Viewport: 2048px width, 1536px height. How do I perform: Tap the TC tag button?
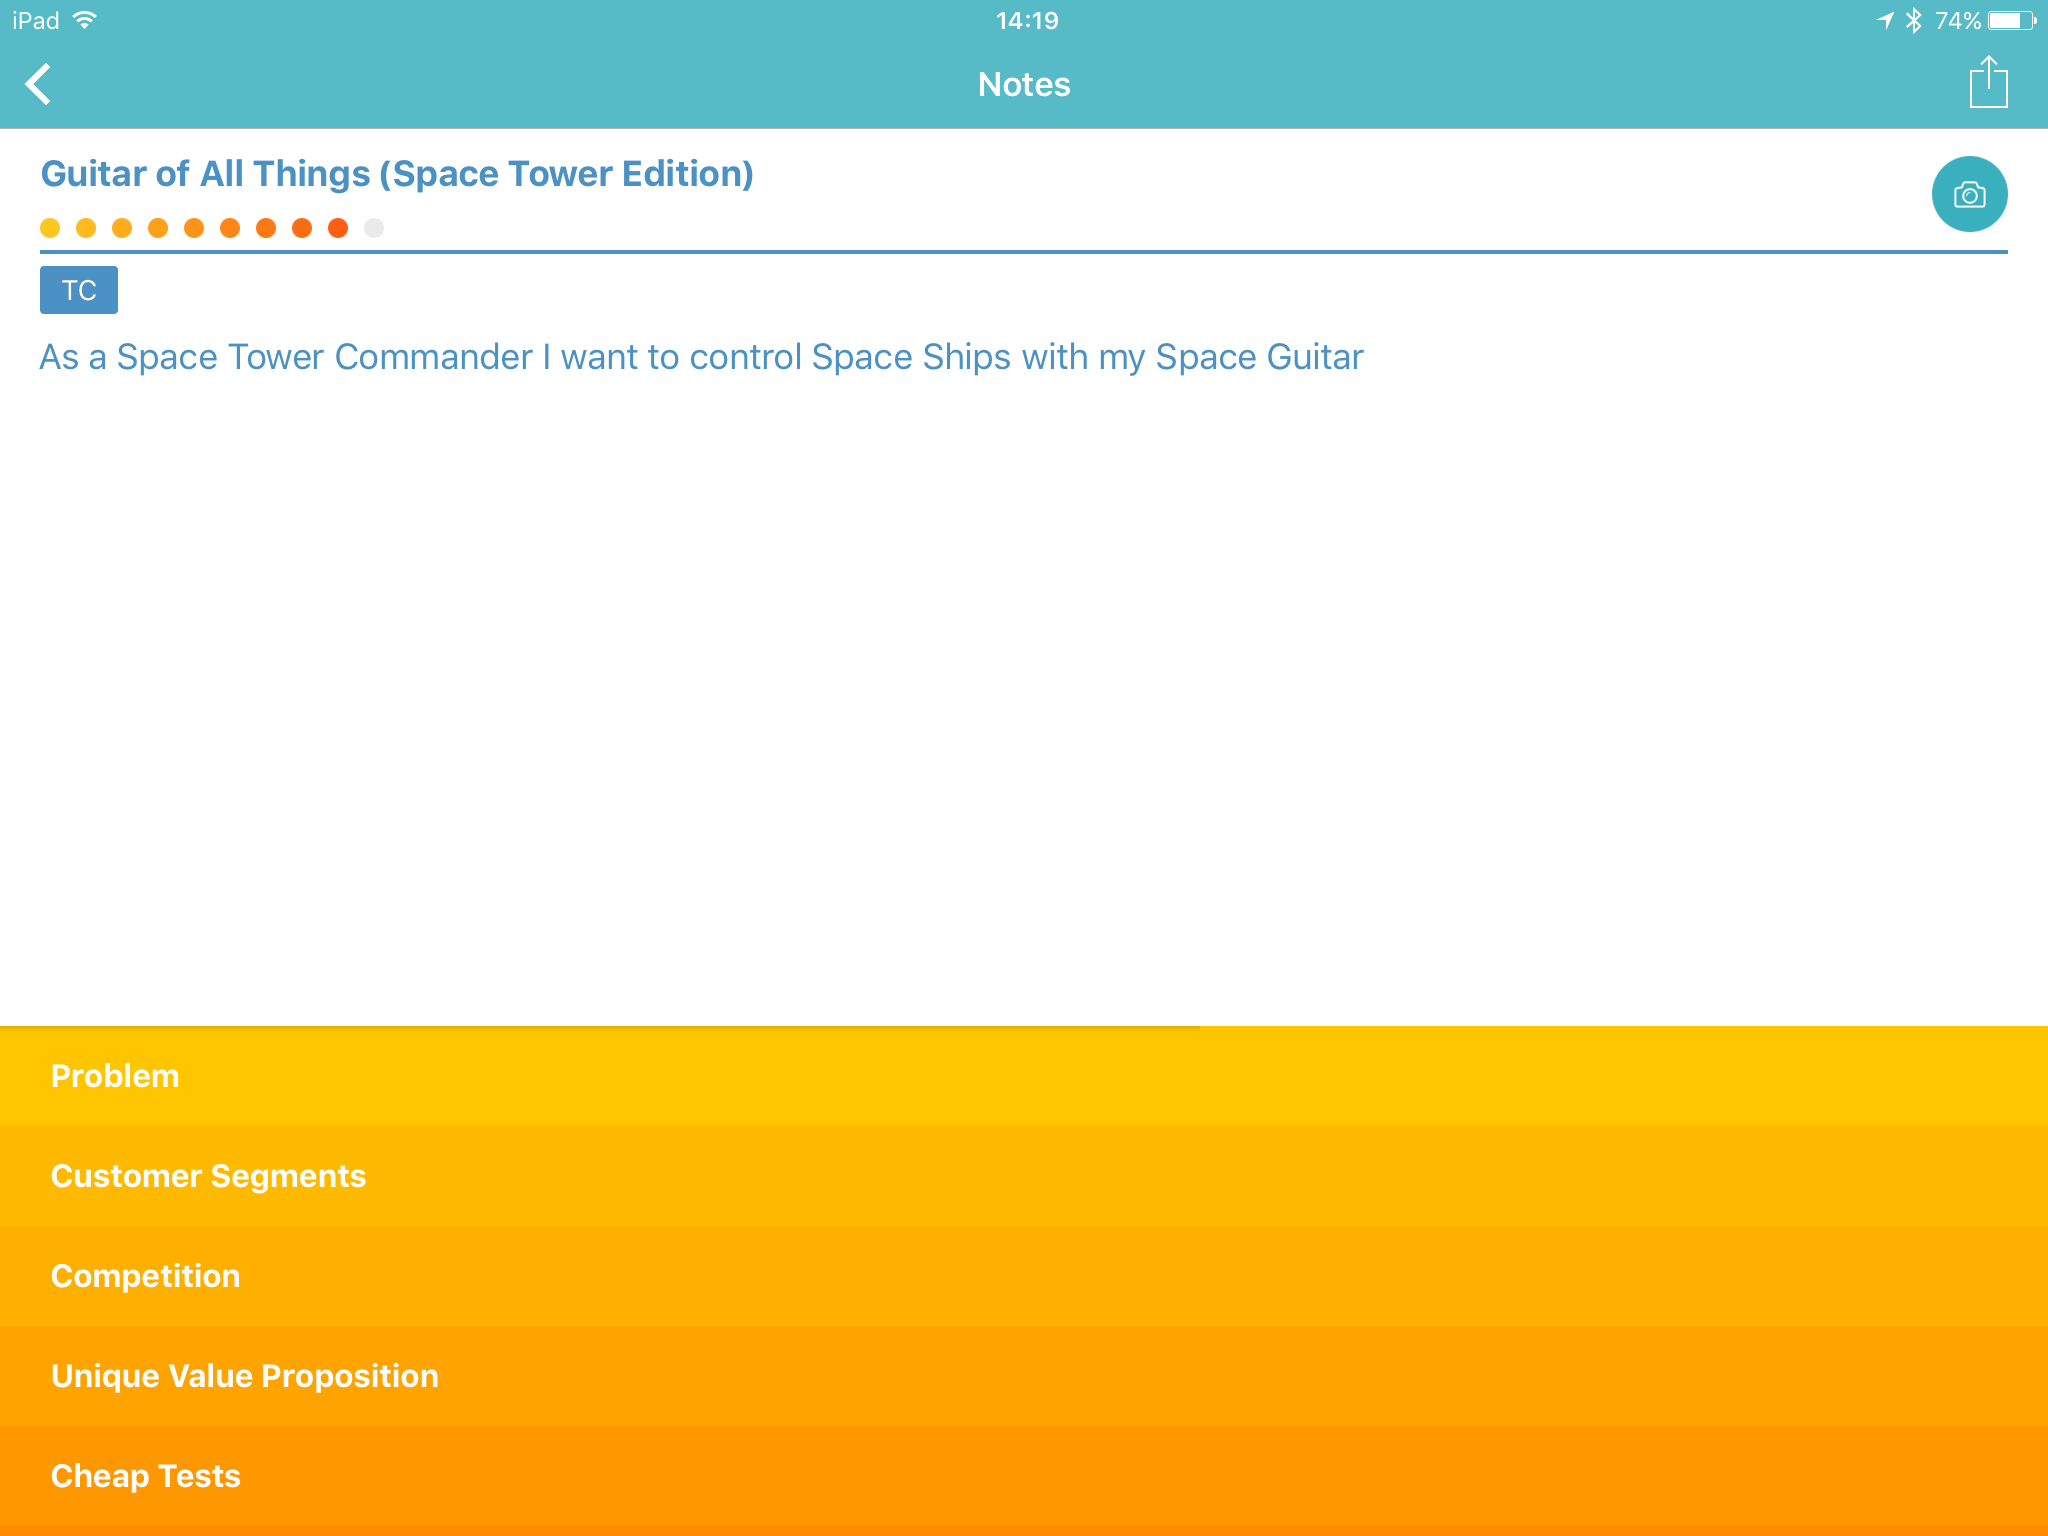(x=79, y=290)
